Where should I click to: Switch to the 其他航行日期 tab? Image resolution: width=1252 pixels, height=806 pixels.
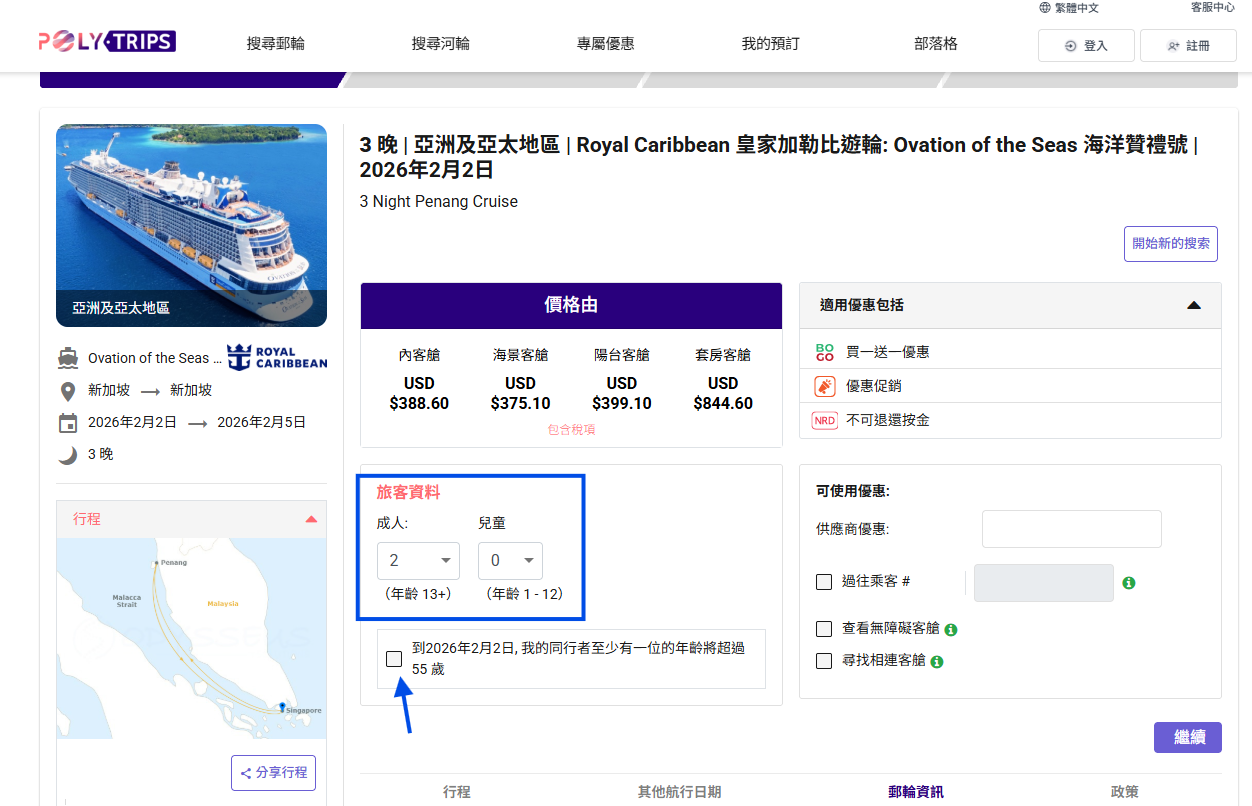click(x=679, y=791)
